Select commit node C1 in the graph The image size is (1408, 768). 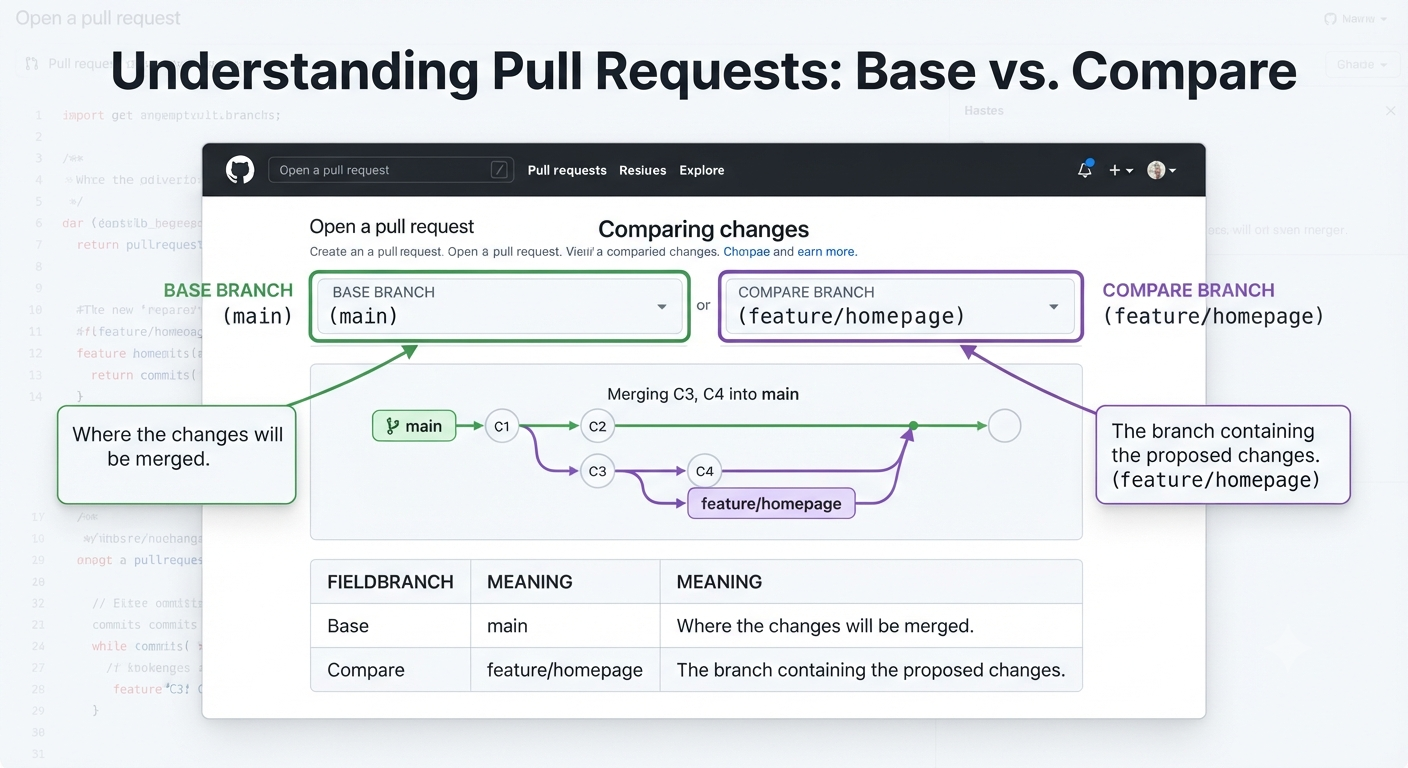tap(501, 427)
